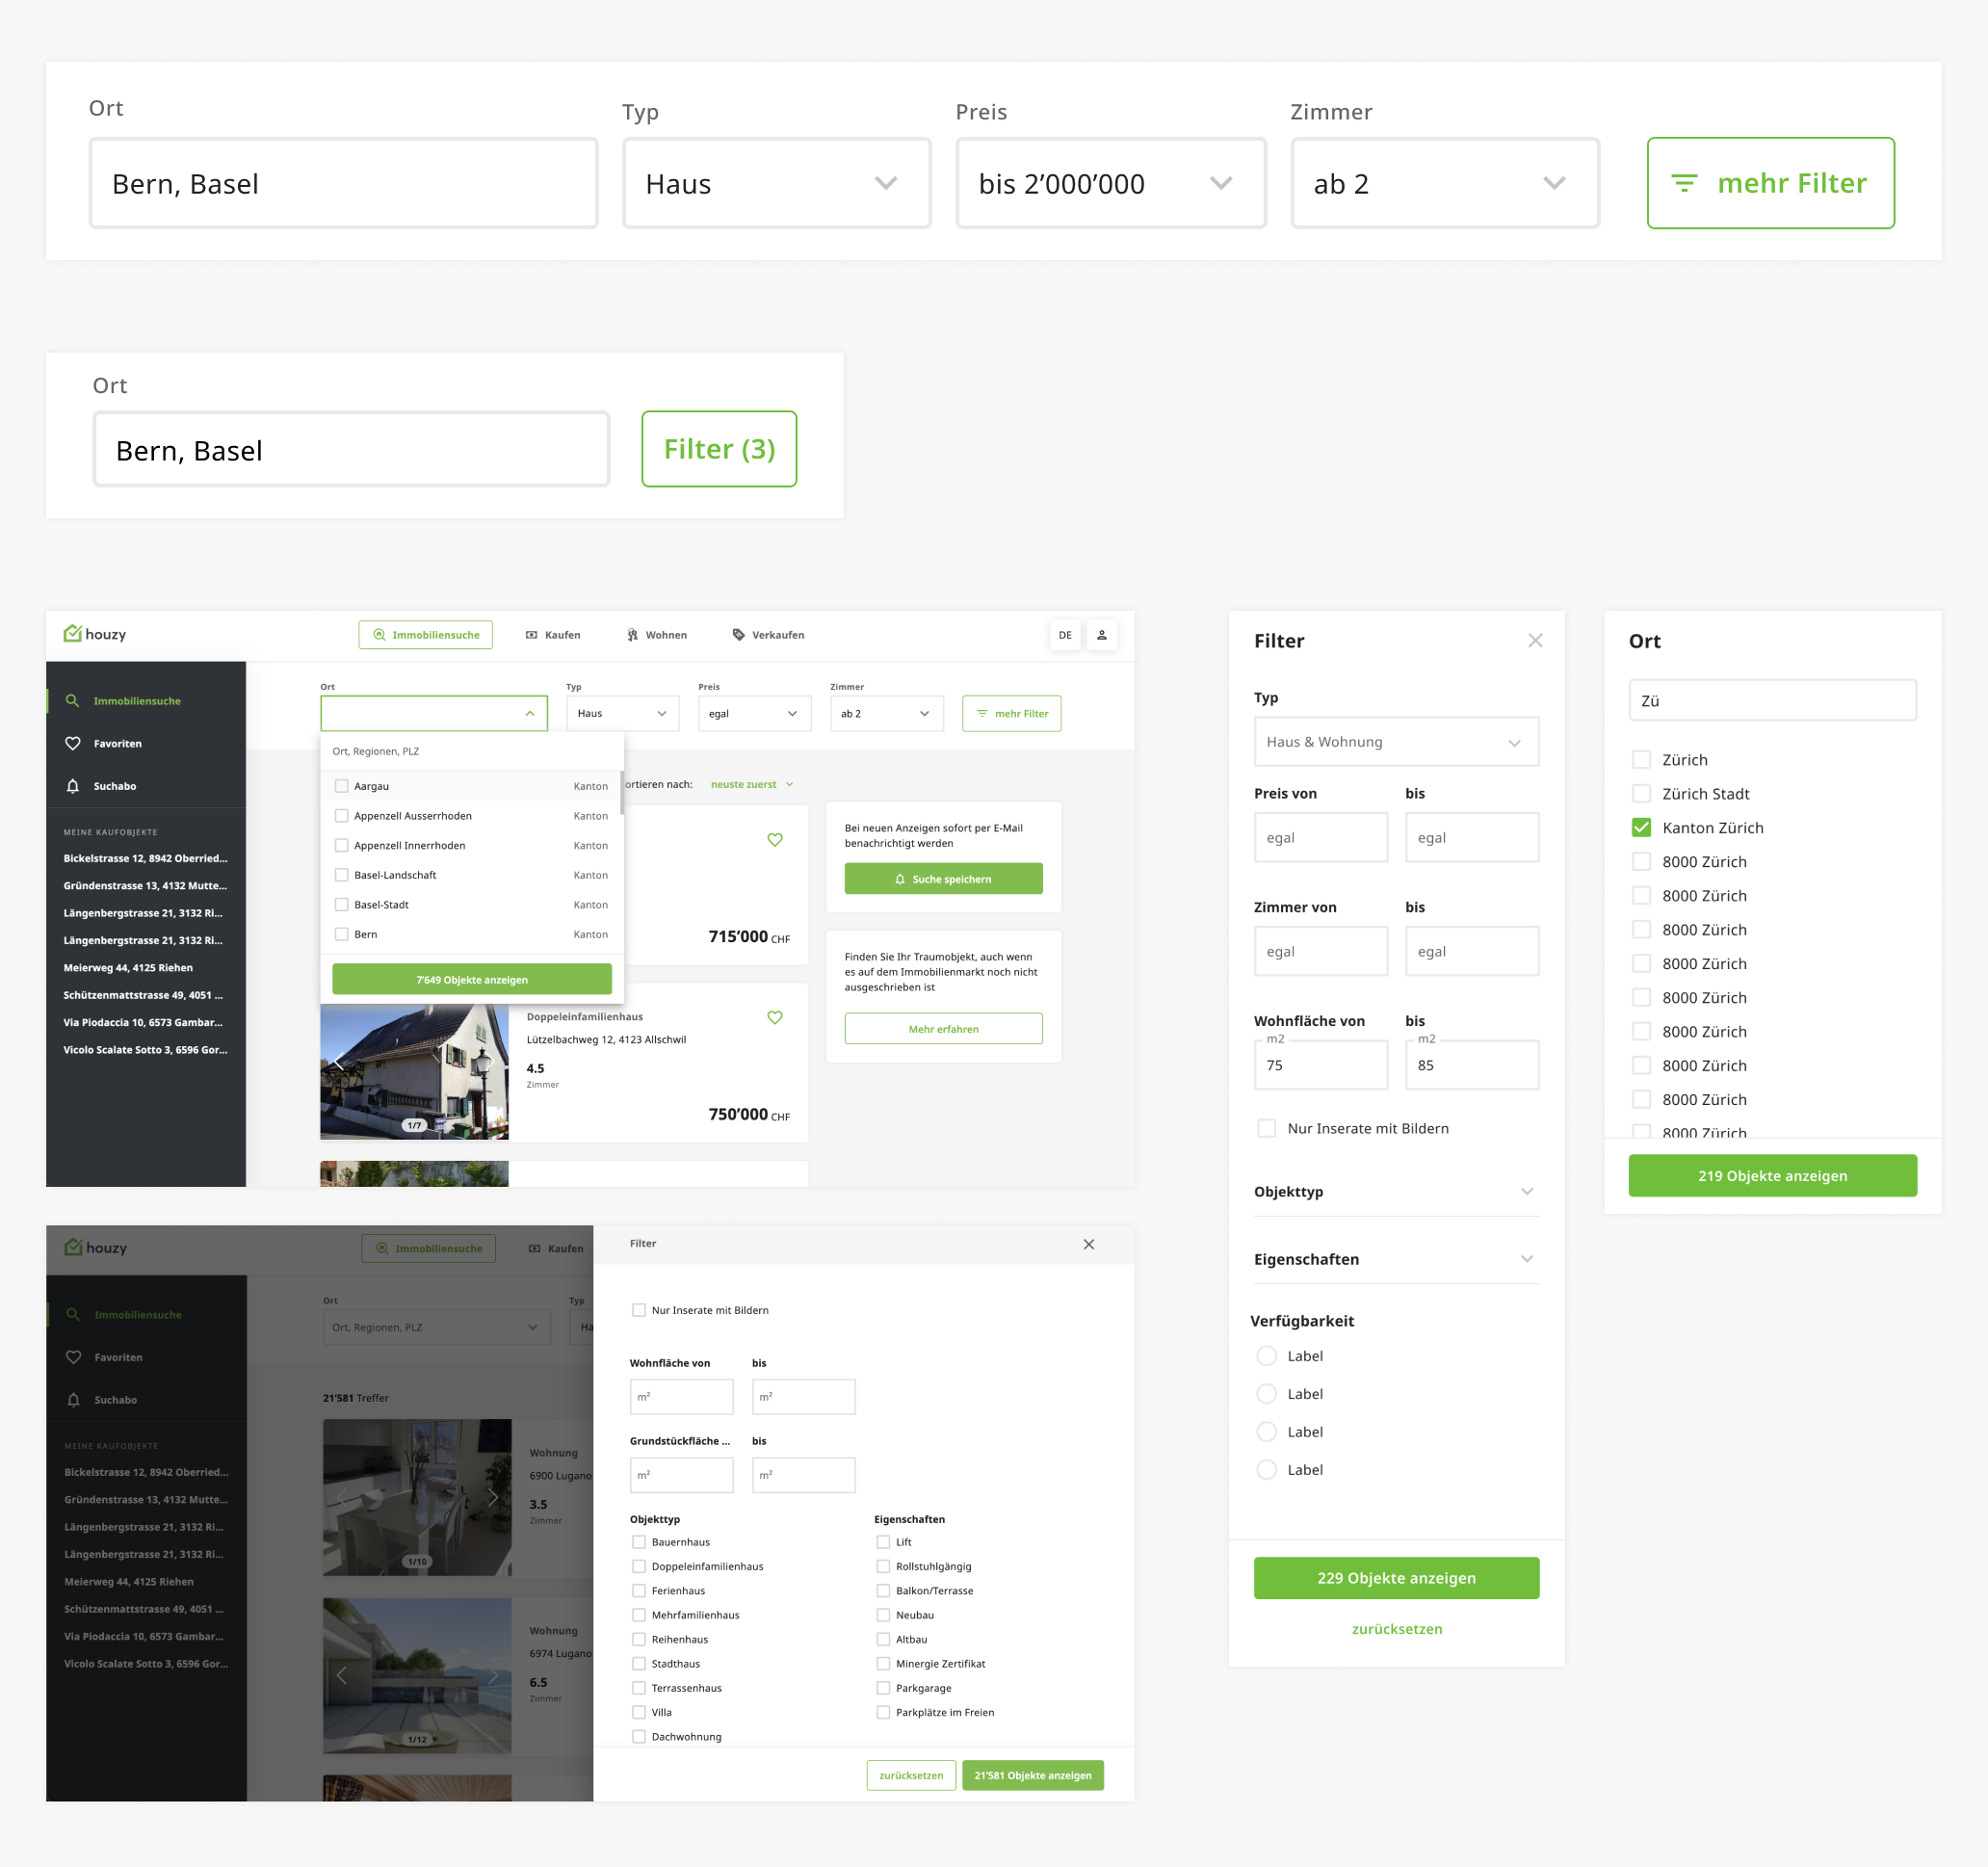The height and width of the screenshot is (1867, 1988).
Task: Open Meierweg 44, 4125 Riehen in top sidebar
Action: point(128,967)
